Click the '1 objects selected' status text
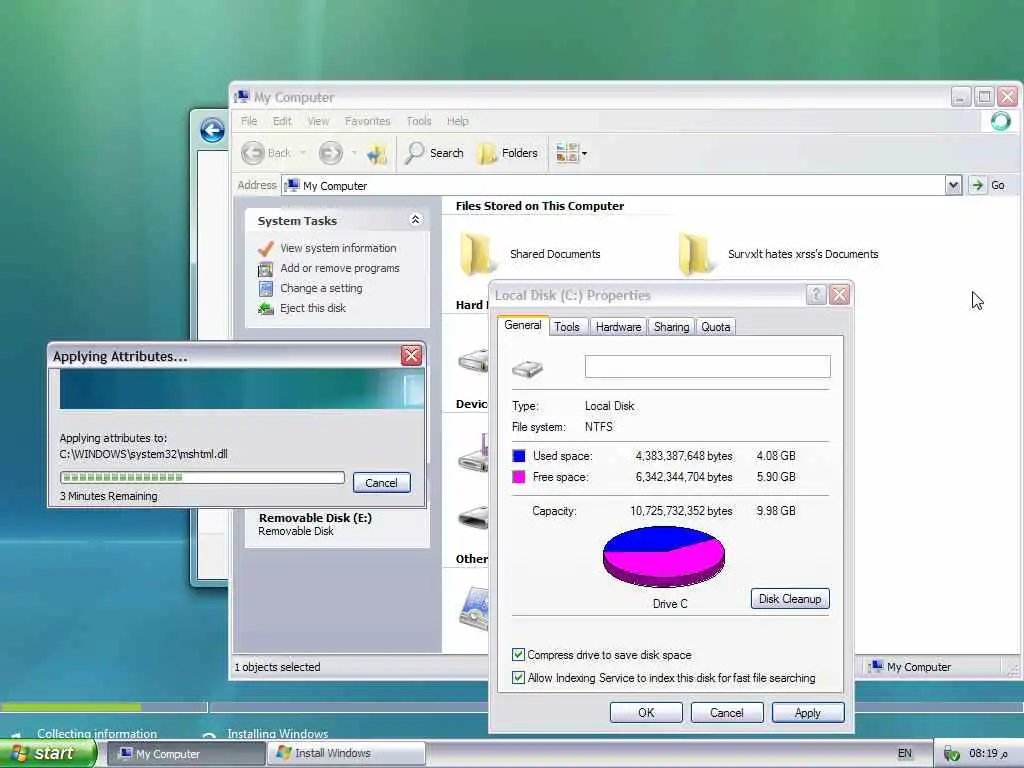 [x=278, y=667]
